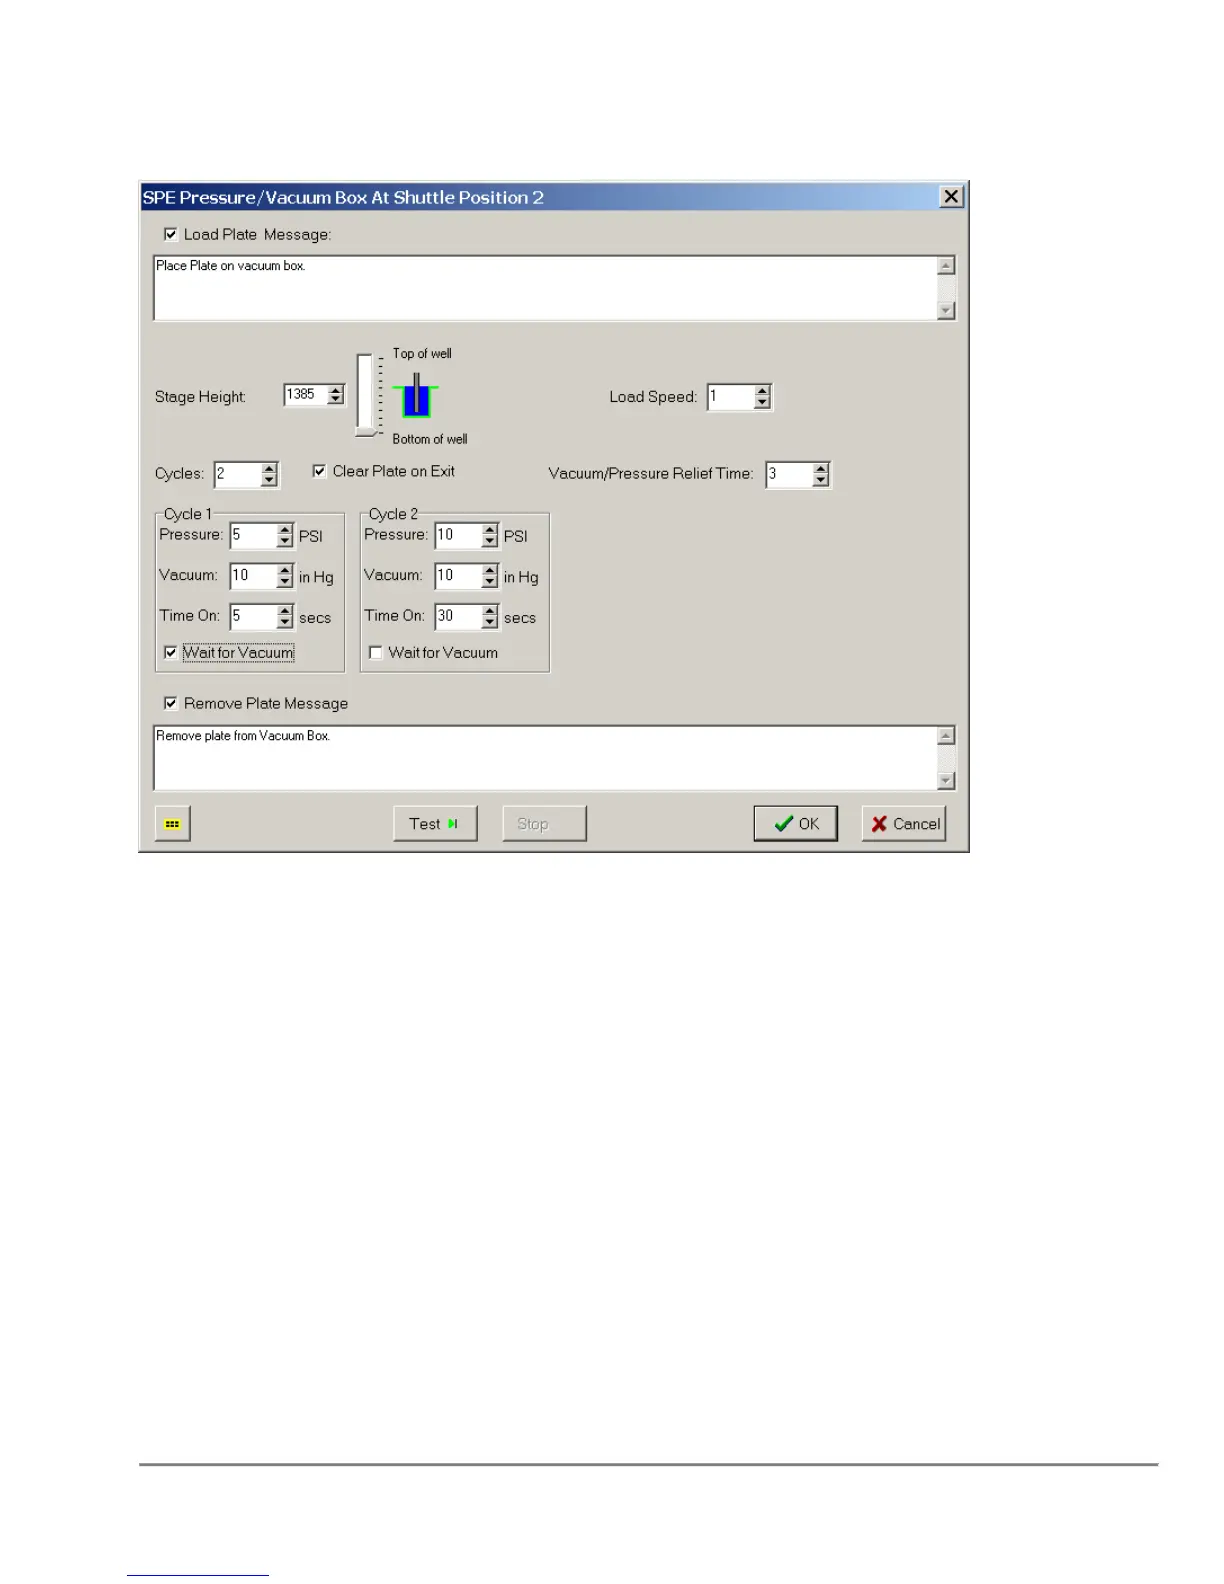Click the Relief Time input field
Viewport: 1224px width, 1584px height.
(790, 474)
